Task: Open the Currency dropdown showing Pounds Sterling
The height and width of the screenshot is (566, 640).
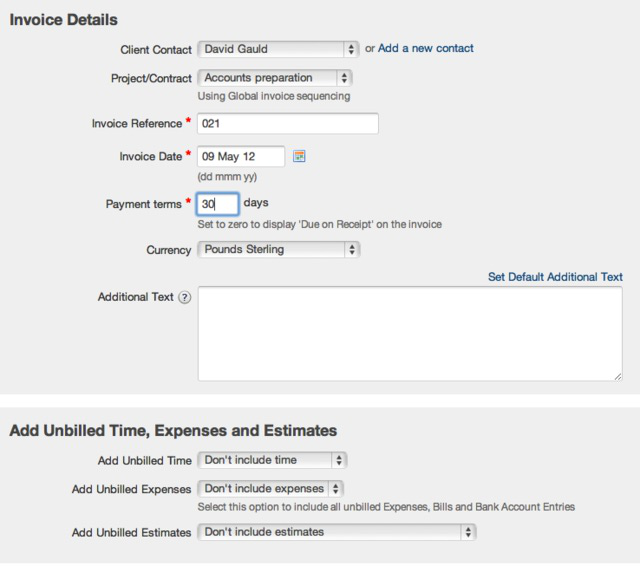Action: pyautogui.click(x=278, y=250)
